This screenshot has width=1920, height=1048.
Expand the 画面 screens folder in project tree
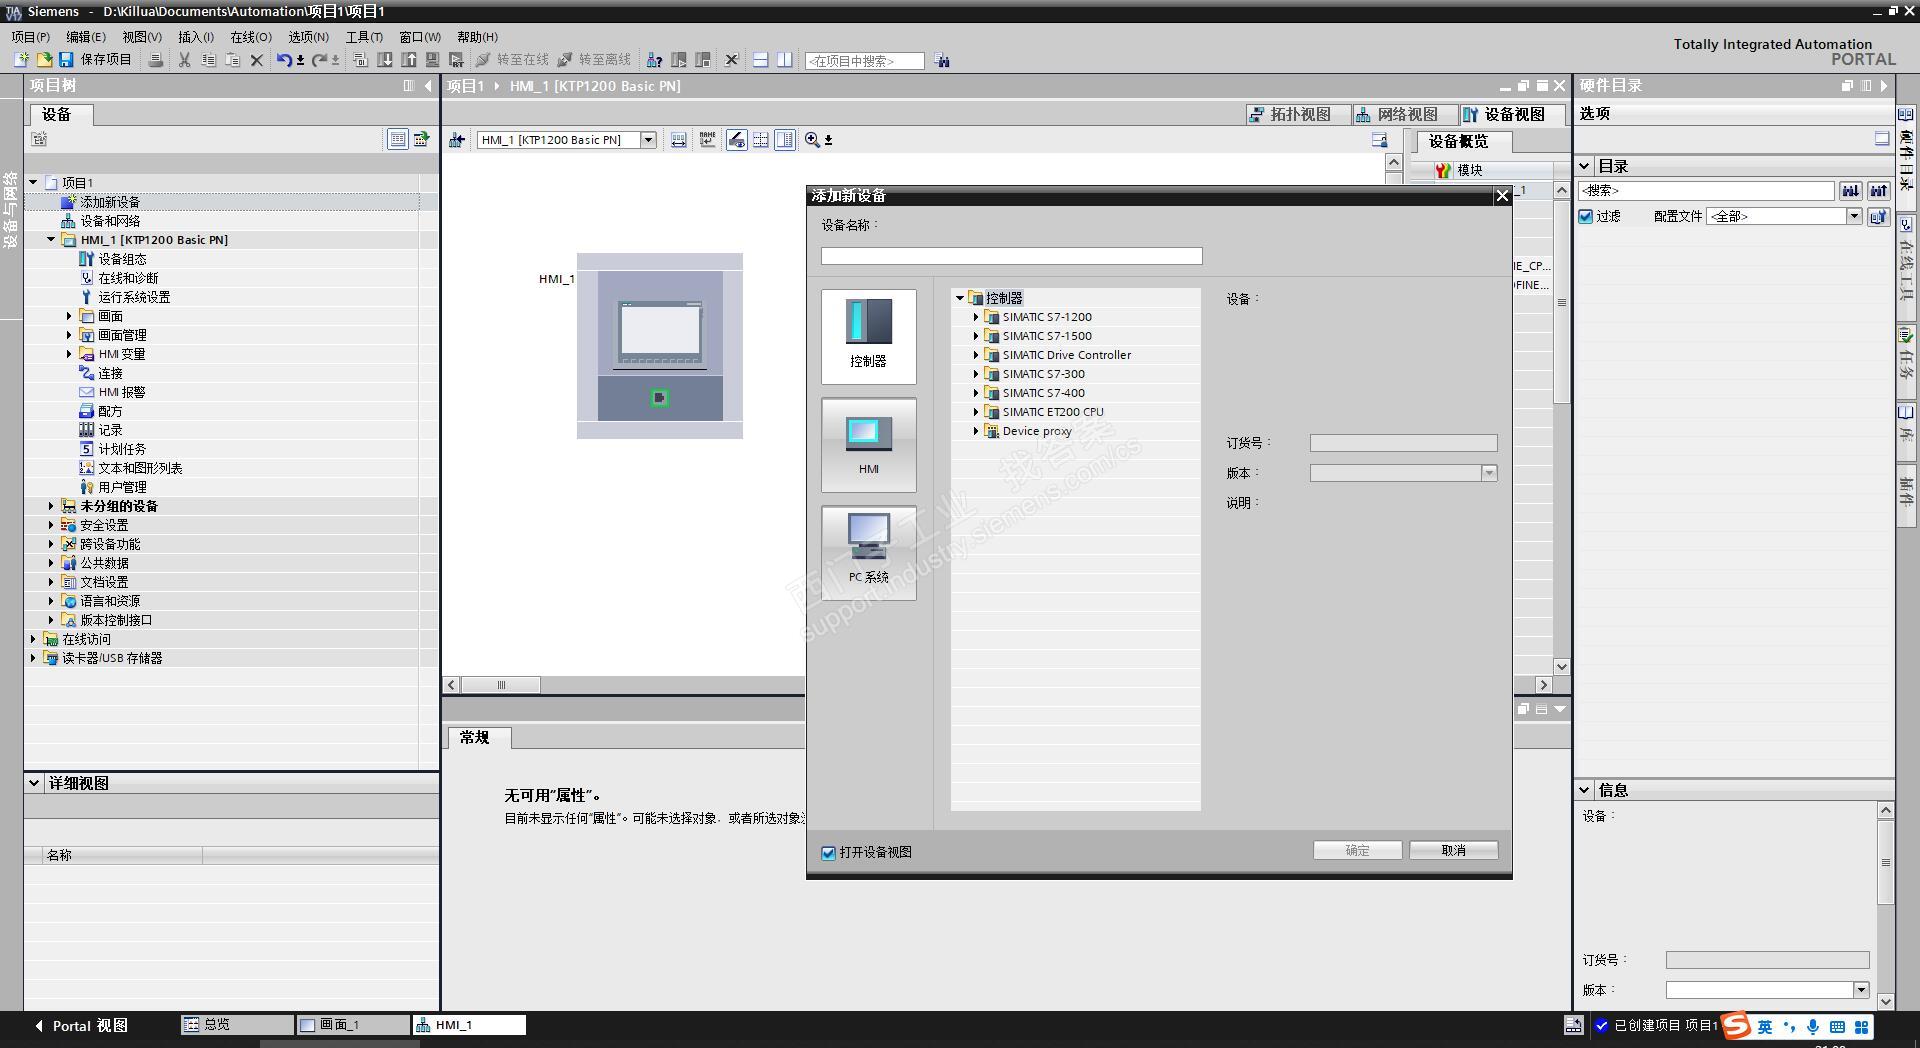click(69, 316)
